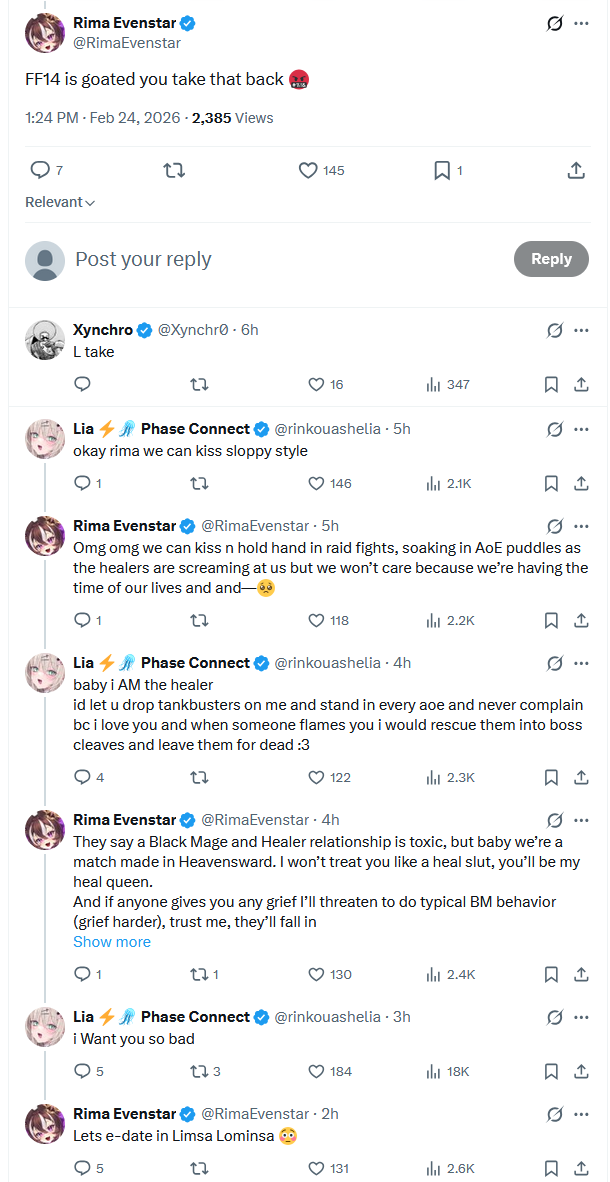View analytics for Xynchro's reply (347 views)
The image size is (610, 1182).
click(434, 384)
